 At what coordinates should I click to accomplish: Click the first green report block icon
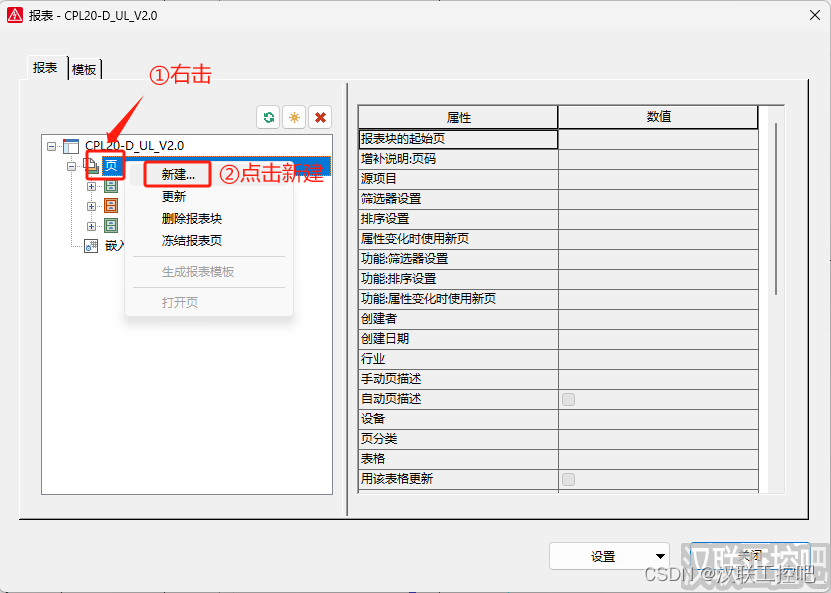pos(111,185)
